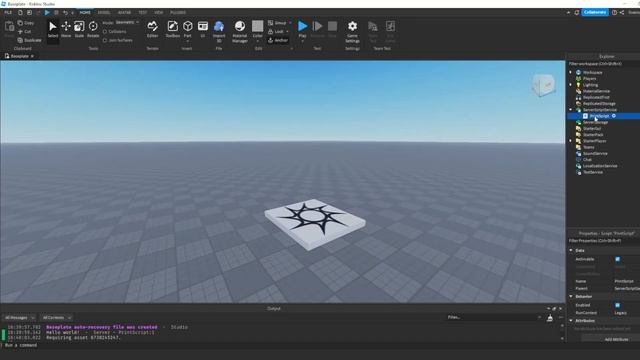
Task: Select SoundService in the Explorer
Action: (x=595, y=153)
